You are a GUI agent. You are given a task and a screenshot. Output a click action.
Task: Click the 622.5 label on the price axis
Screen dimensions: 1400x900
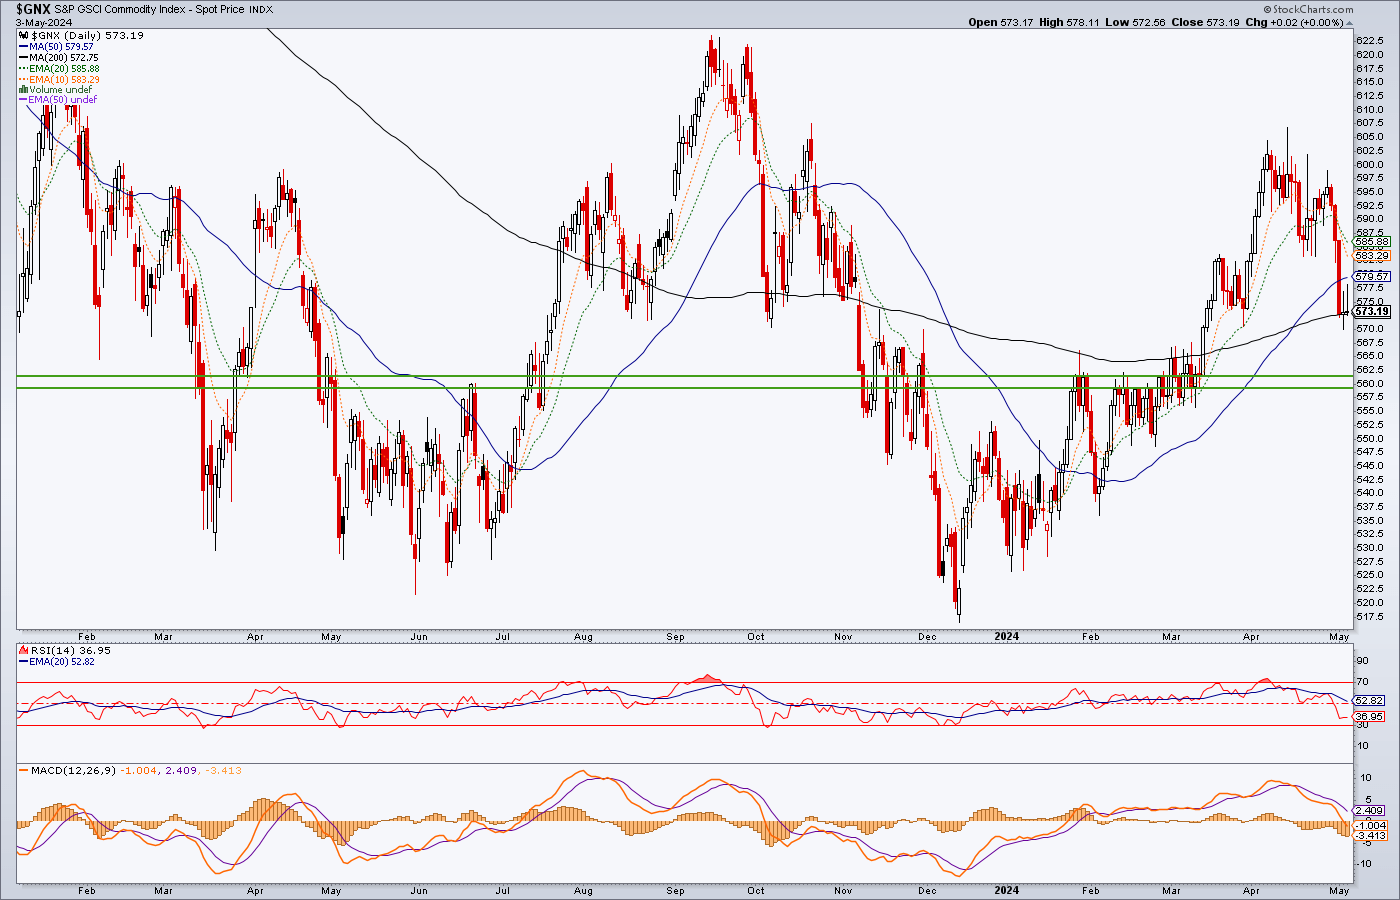tap(1371, 41)
